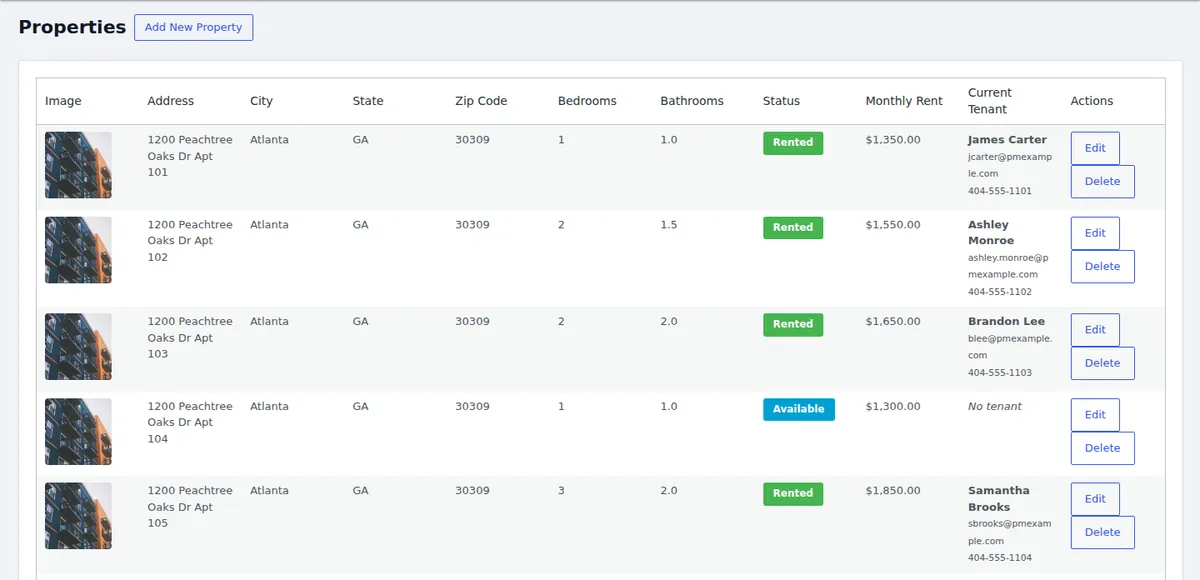
Task: Click the Properties page heading
Action: 72,27
